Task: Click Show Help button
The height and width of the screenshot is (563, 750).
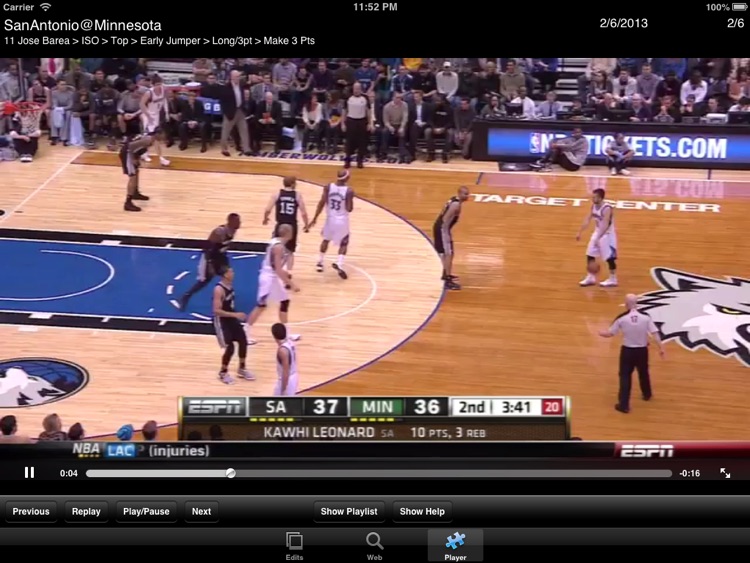Action: 422,511
